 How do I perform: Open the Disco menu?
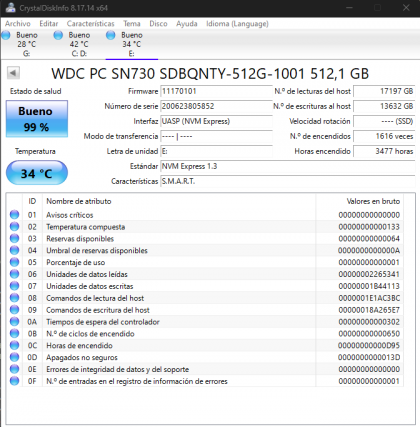pos(158,24)
